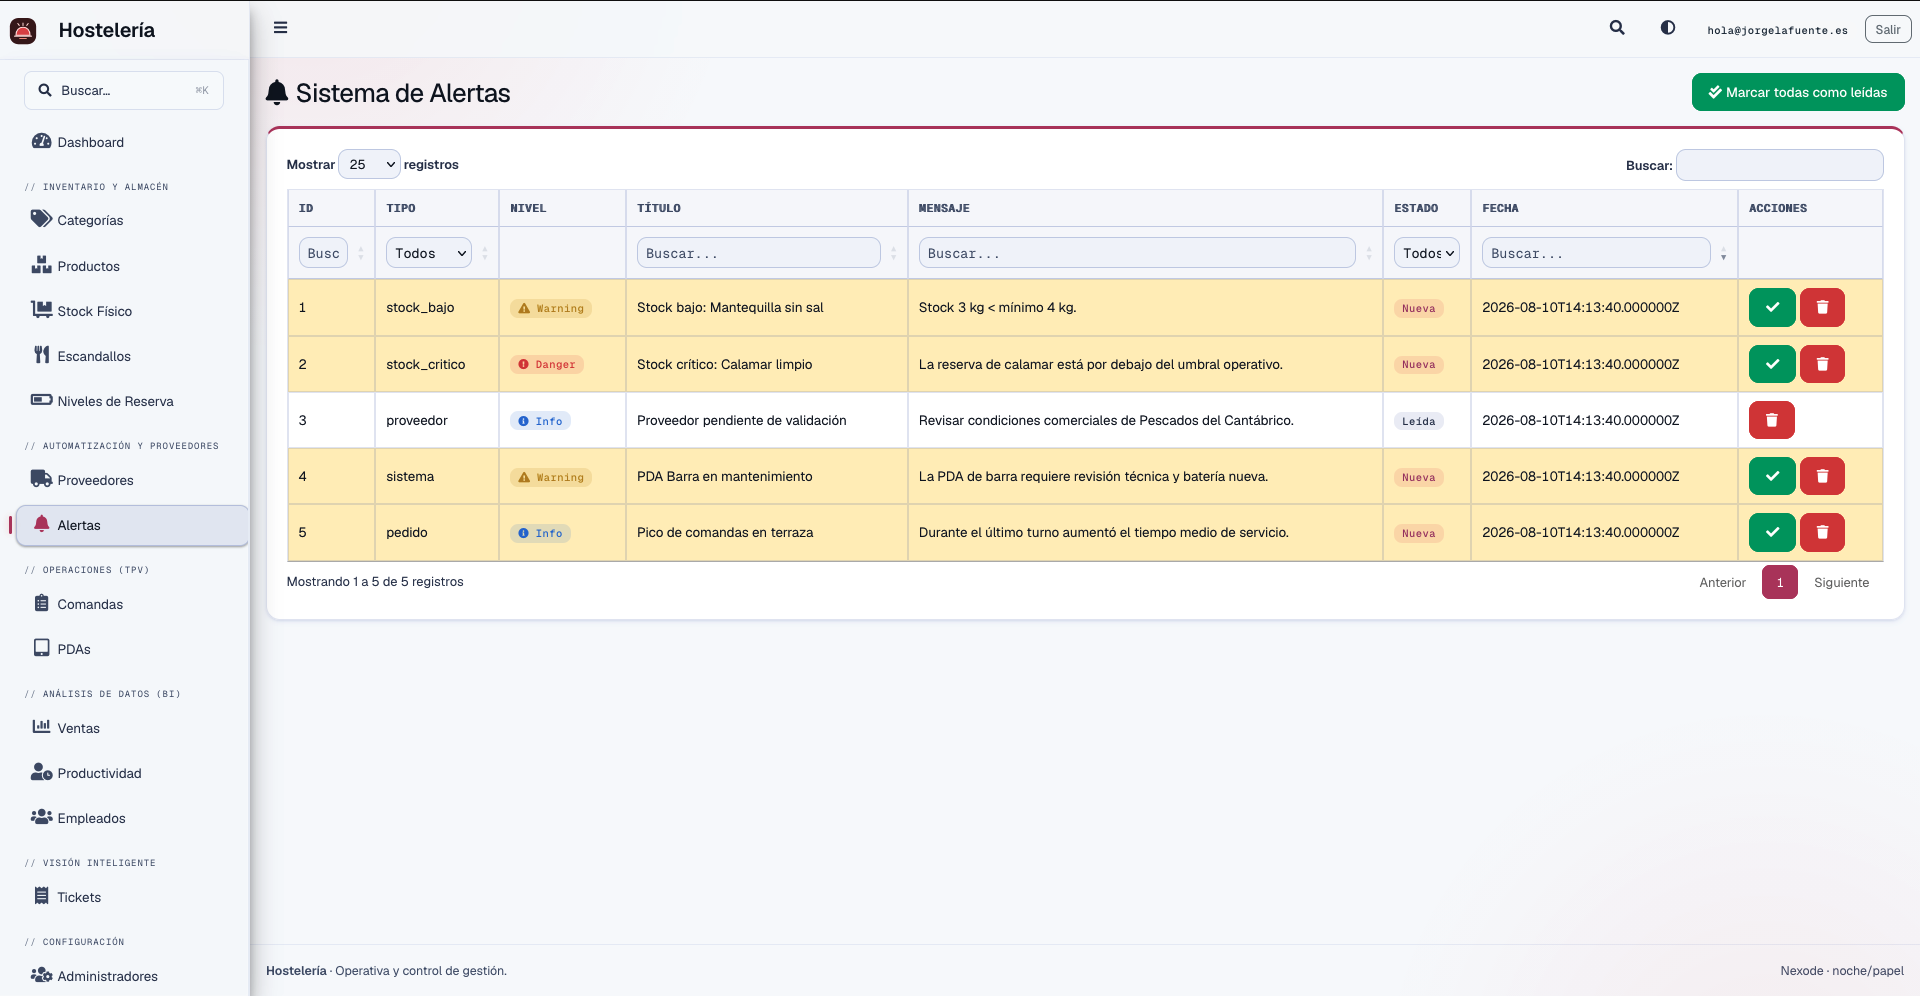Screen dimensions: 1920x996
Task: Mark alert 1 Mantequilla as read
Action: pos(1772,308)
